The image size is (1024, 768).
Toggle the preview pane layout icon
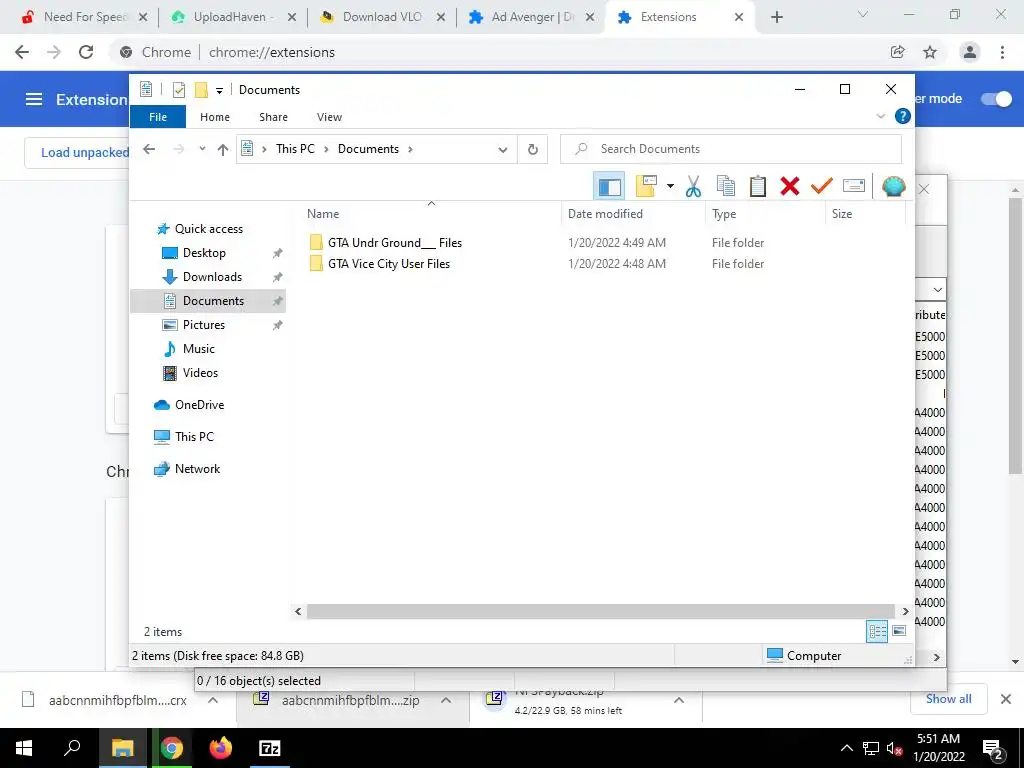point(609,187)
